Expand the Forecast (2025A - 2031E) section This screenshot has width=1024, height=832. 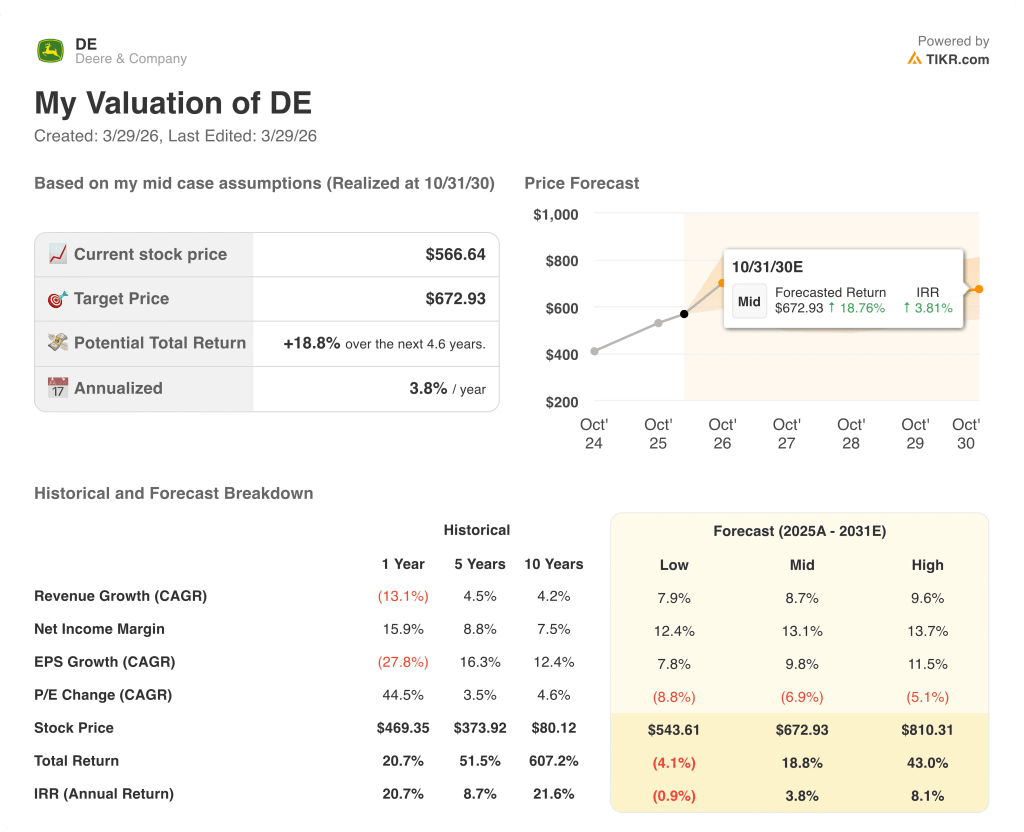tap(799, 531)
